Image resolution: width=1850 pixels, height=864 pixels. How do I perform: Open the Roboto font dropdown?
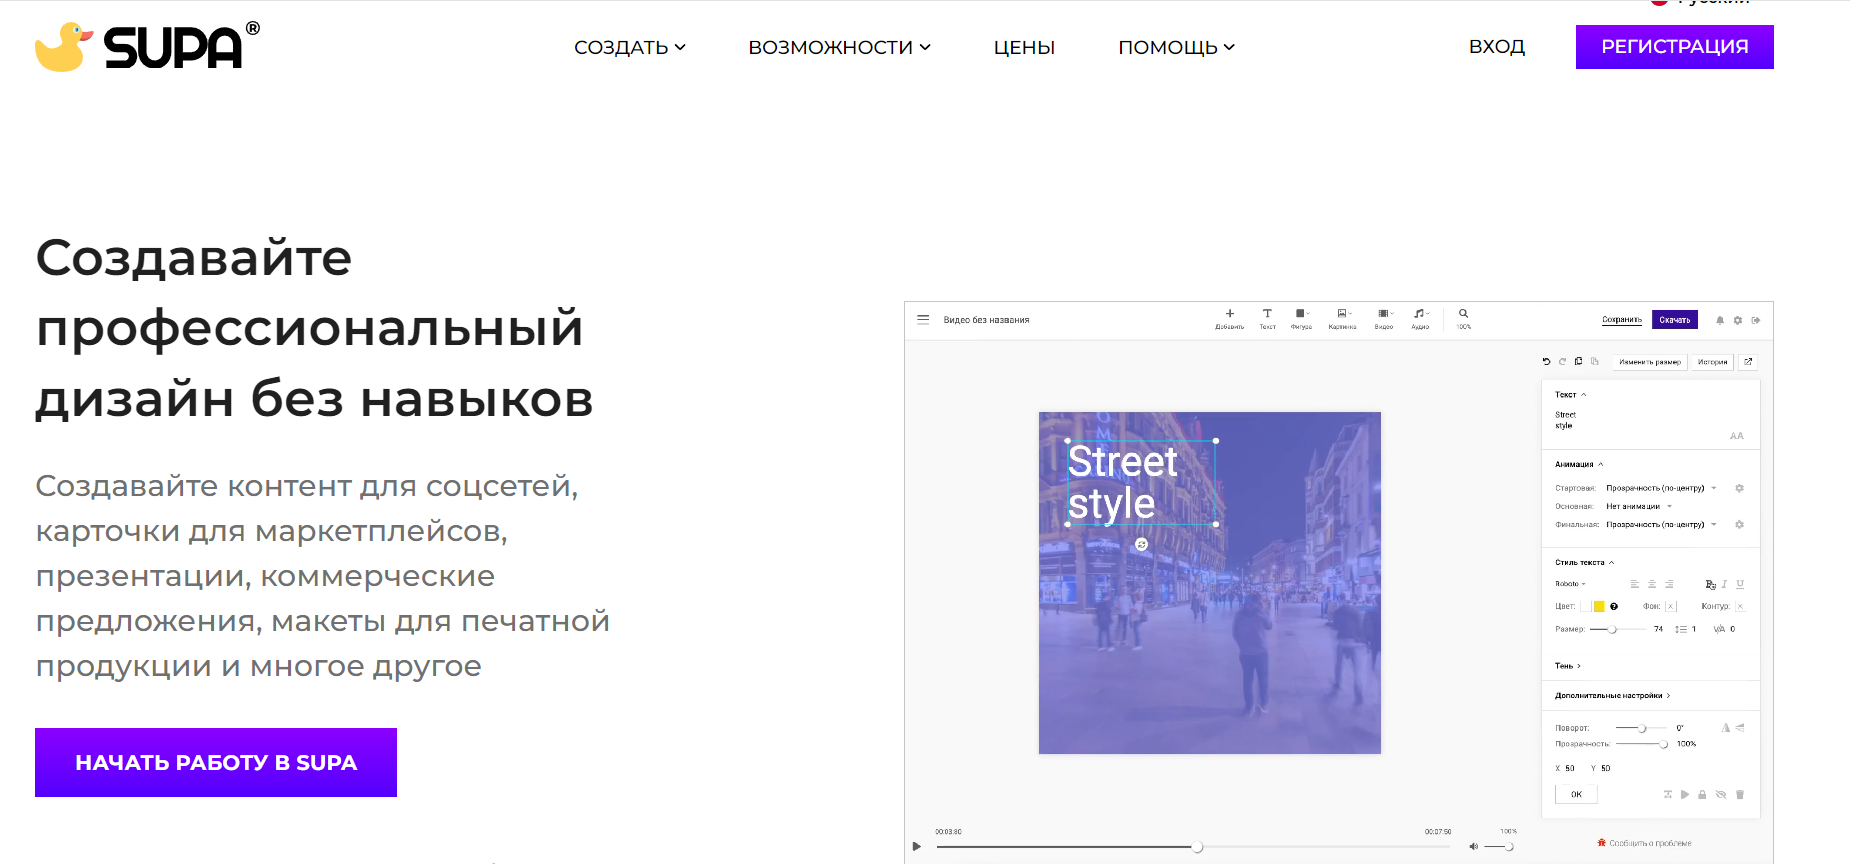pos(1570,584)
